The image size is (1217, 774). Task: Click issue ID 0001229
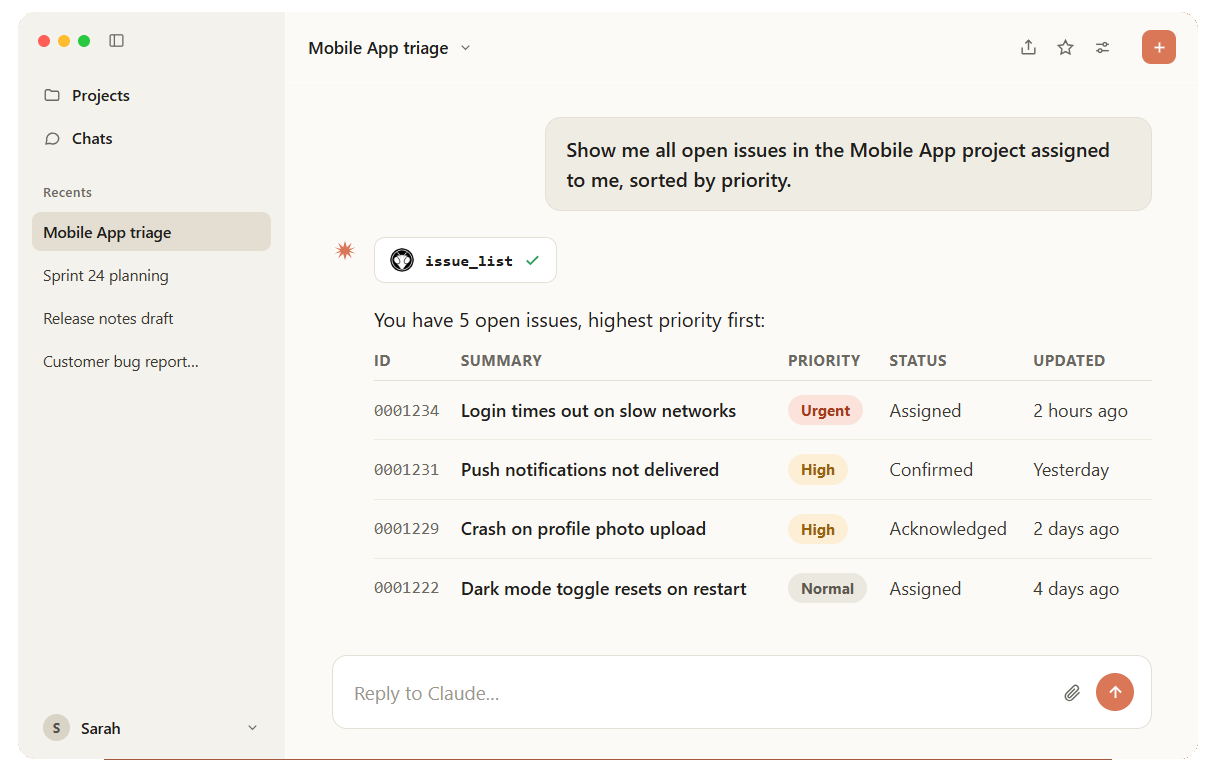click(406, 528)
